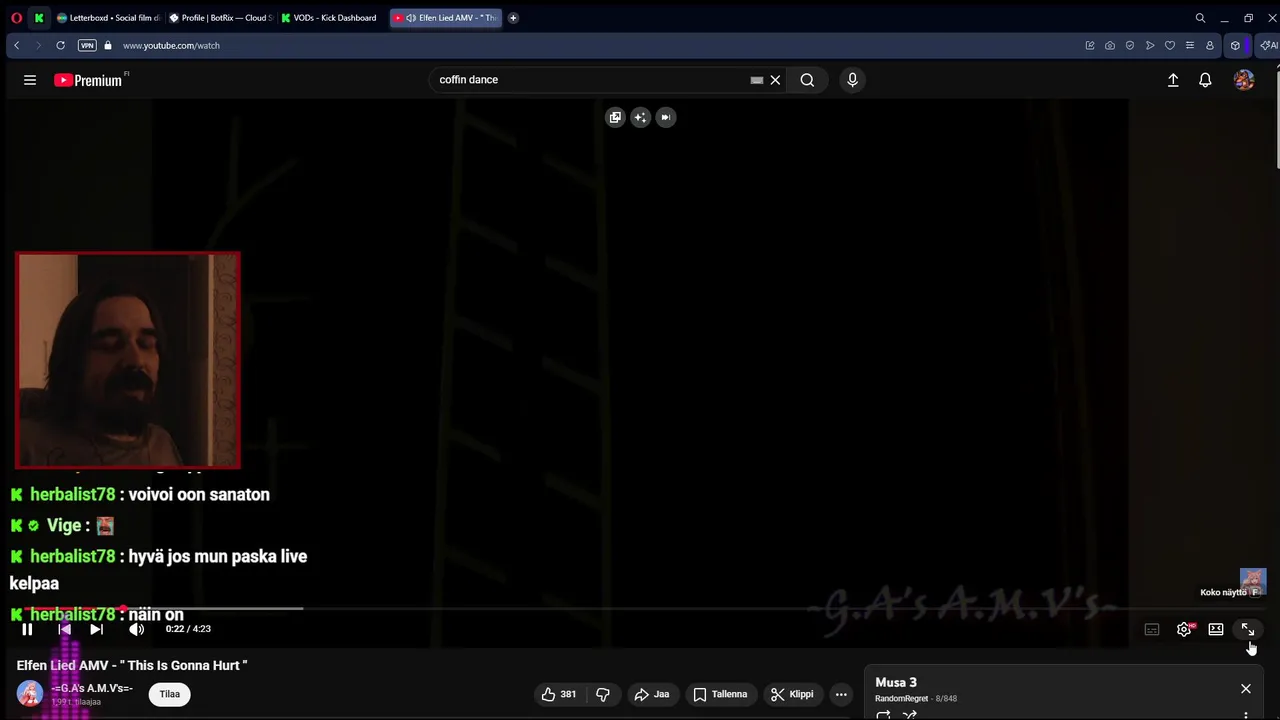The height and width of the screenshot is (720, 1280).
Task: Open the =G.A's A.M.V's= channel name
Action: coord(92,688)
